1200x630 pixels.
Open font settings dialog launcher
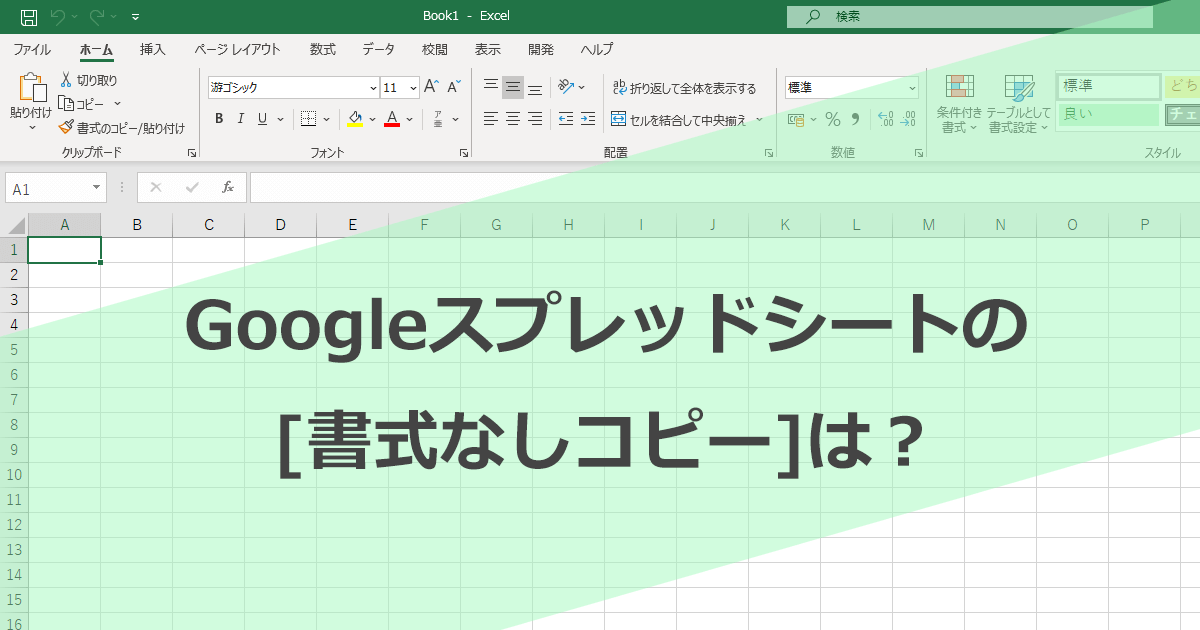coord(464,153)
